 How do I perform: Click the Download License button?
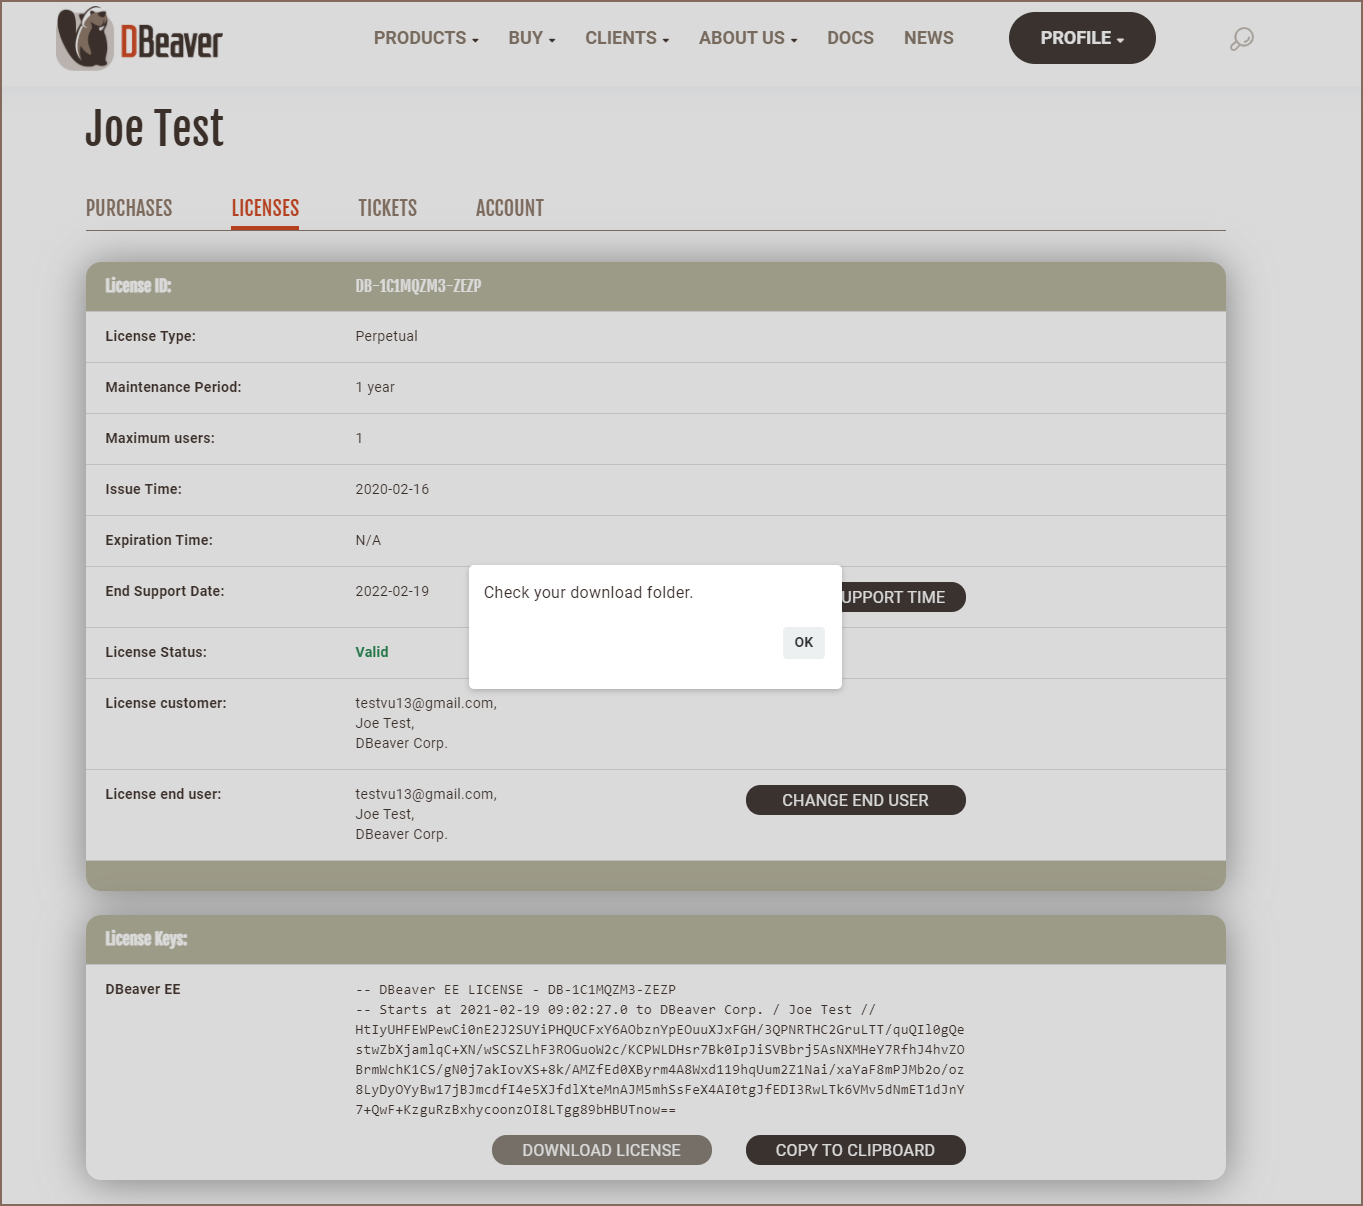pyautogui.click(x=601, y=1150)
